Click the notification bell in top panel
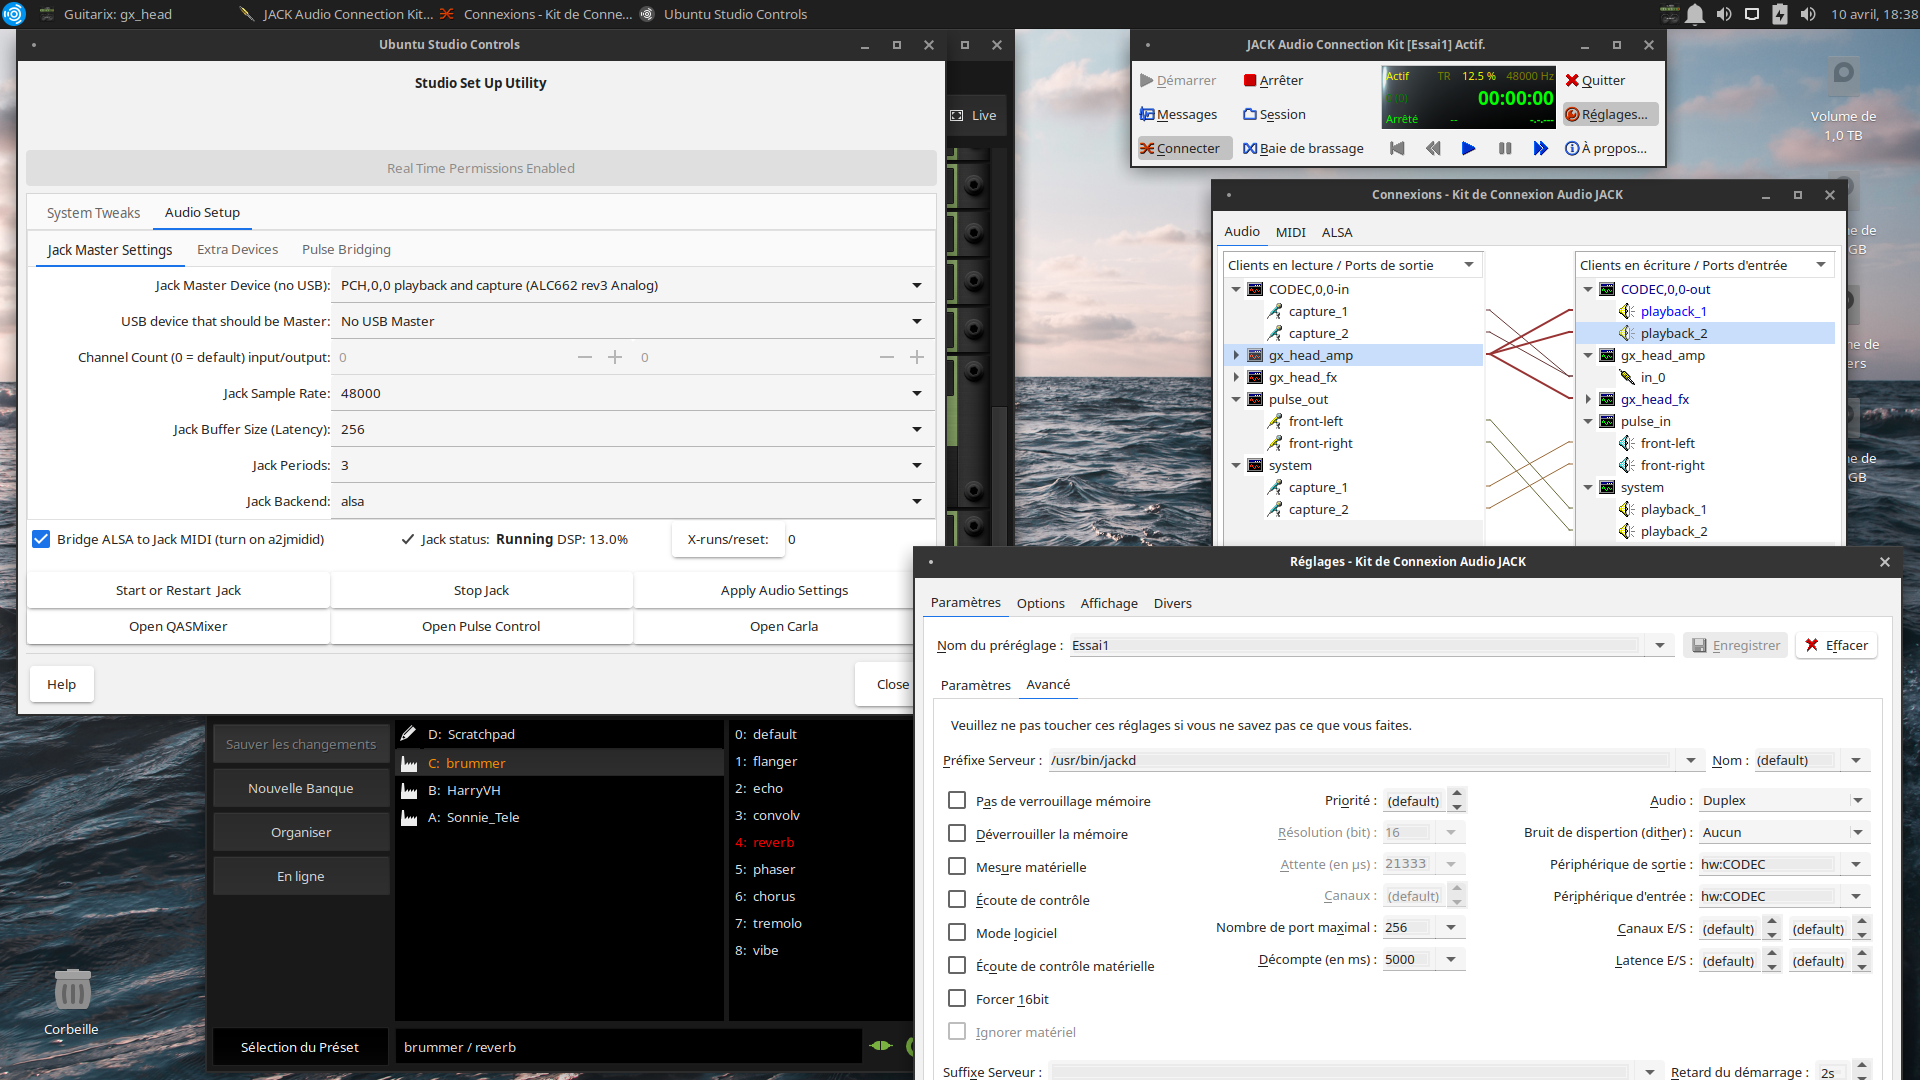The image size is (1920, 1080). tap(1695, 14)
